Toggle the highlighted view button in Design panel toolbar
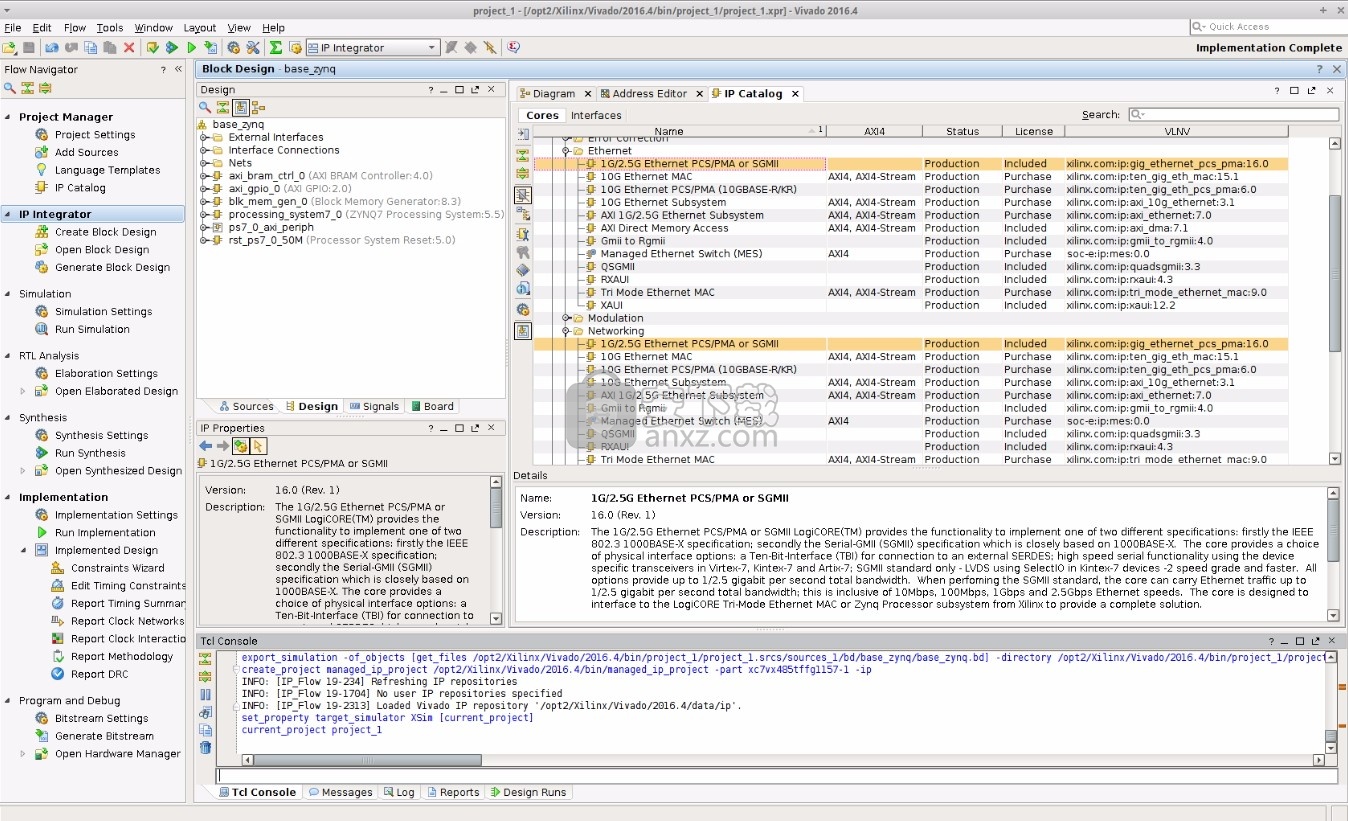Image resolution: width=1348 pixels, height=821 pixels. coord(240,107)
